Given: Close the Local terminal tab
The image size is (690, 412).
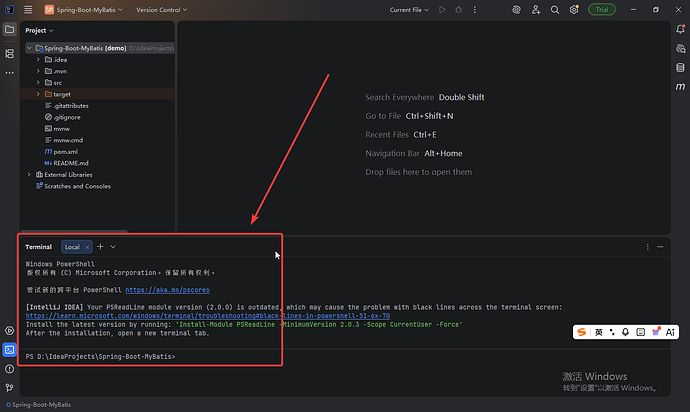Looking at the screenshot, I should [87, 247].
